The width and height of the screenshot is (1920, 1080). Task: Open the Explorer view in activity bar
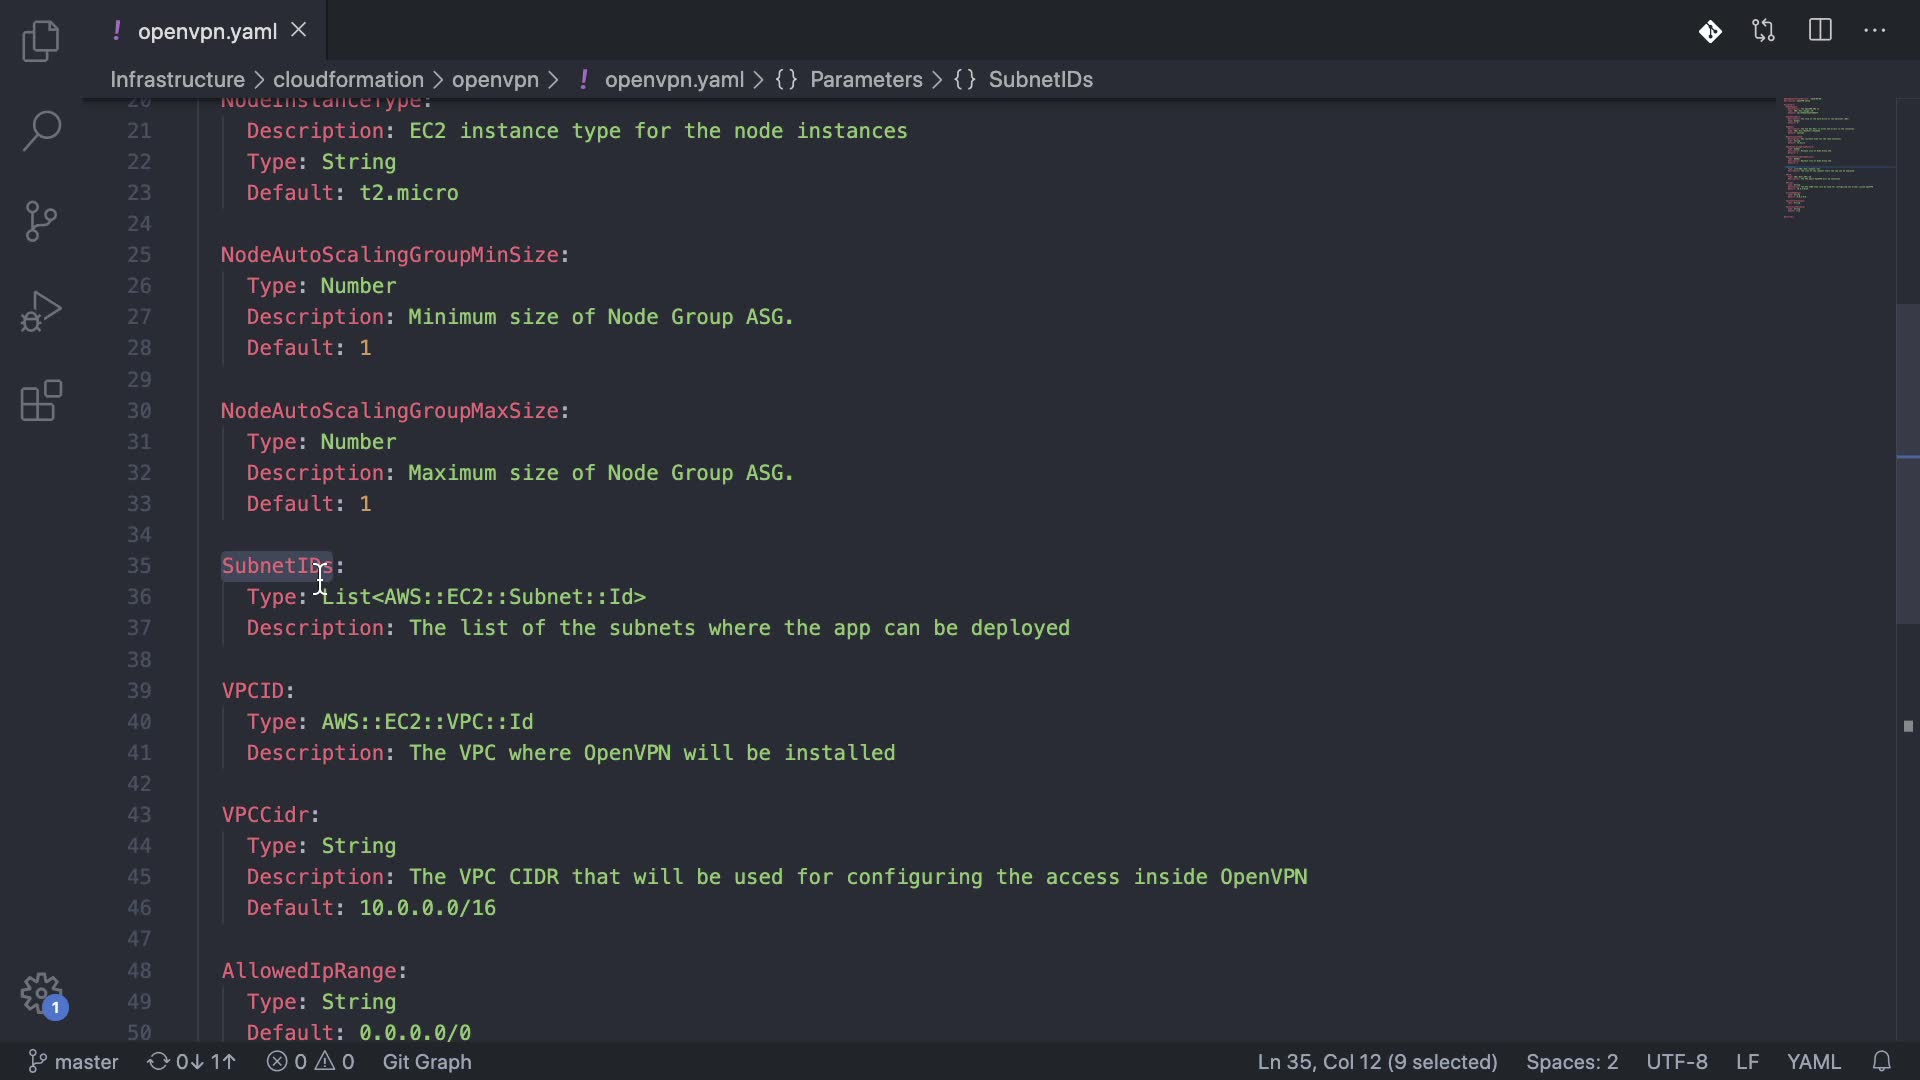(x=41, y=41)
